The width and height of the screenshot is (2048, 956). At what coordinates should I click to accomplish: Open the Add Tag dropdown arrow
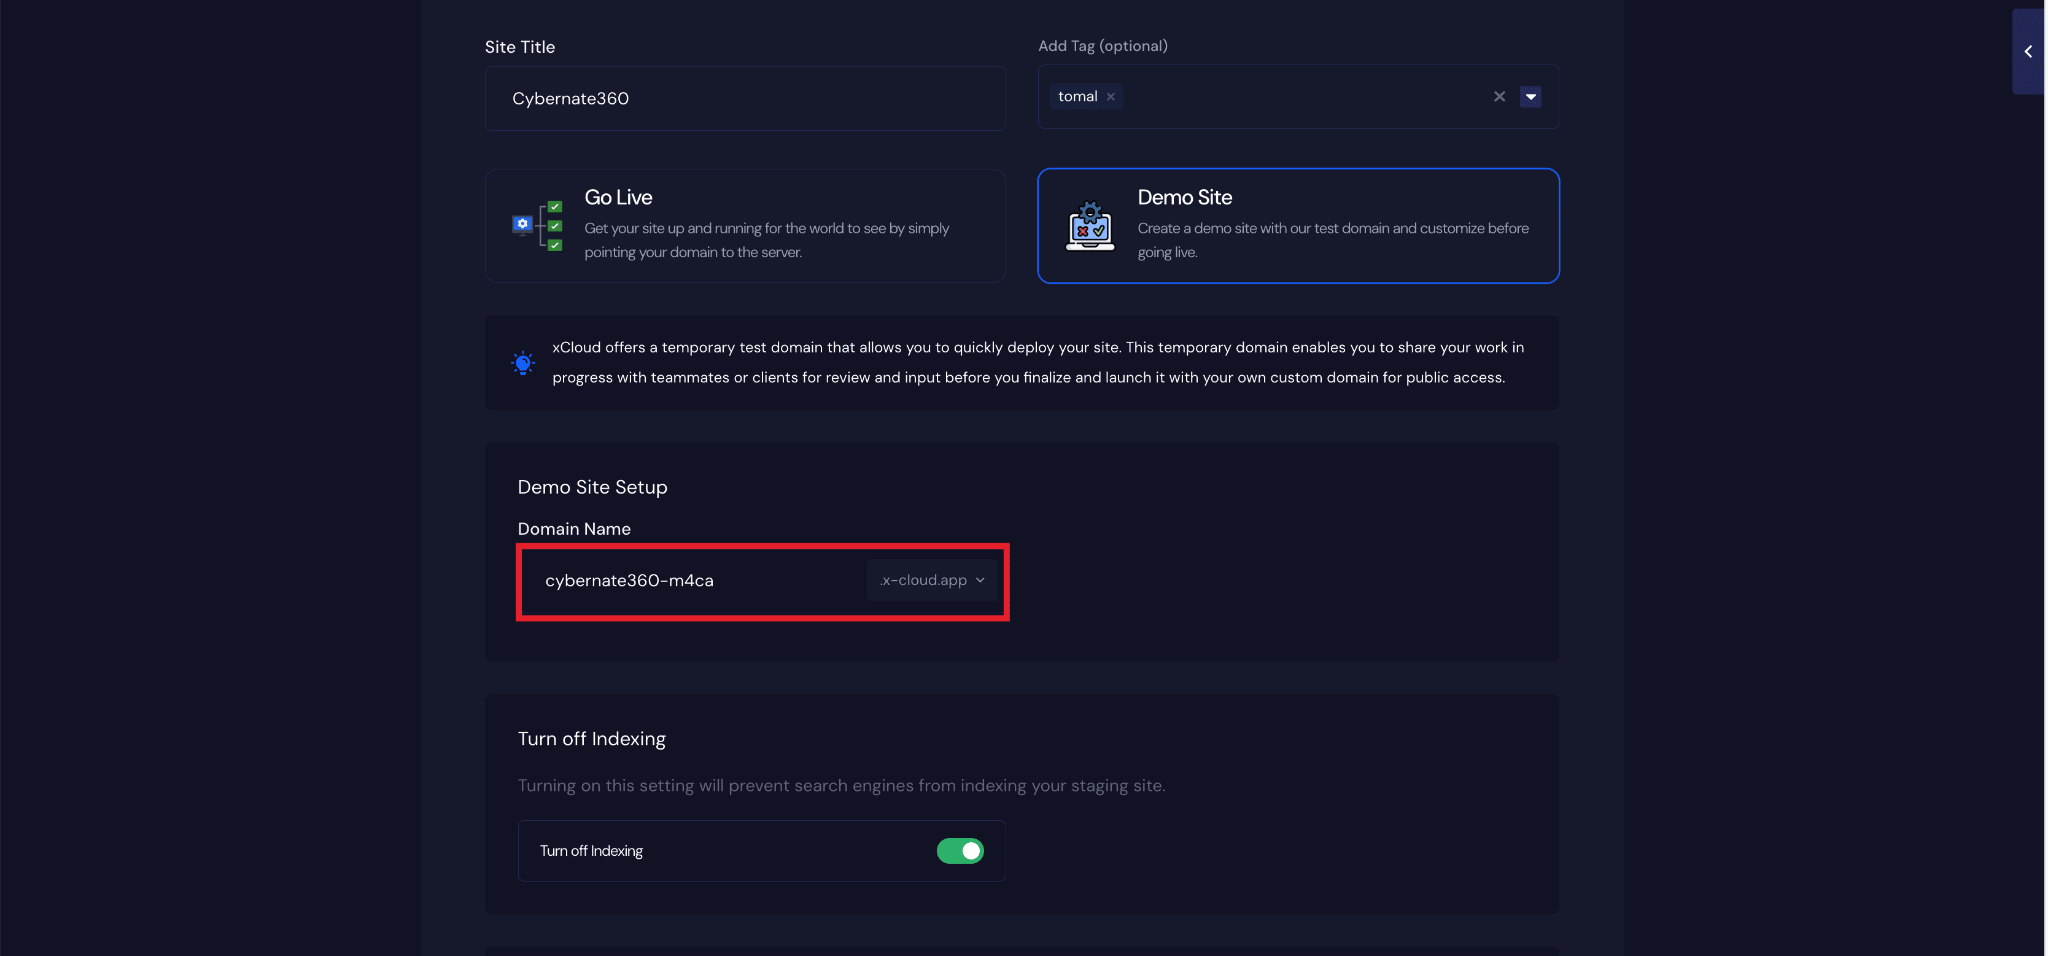[x=1530, y=97]
